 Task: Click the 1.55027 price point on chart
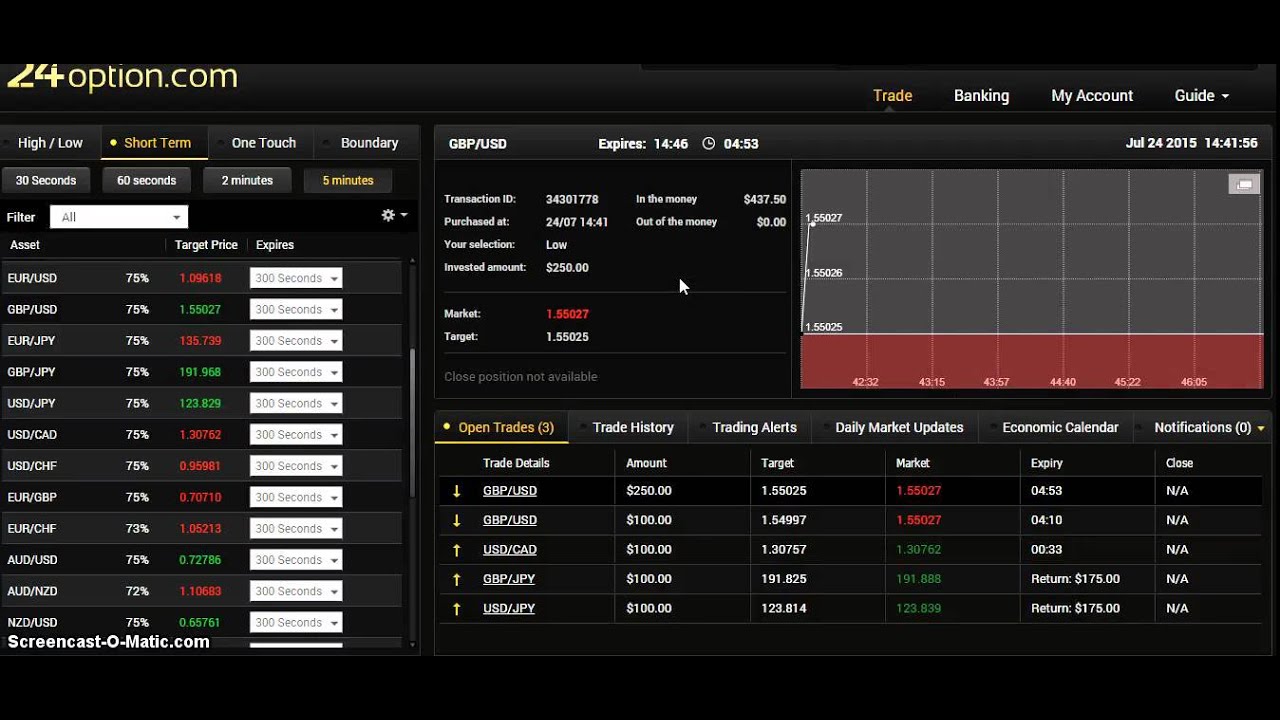click(811, 223)
